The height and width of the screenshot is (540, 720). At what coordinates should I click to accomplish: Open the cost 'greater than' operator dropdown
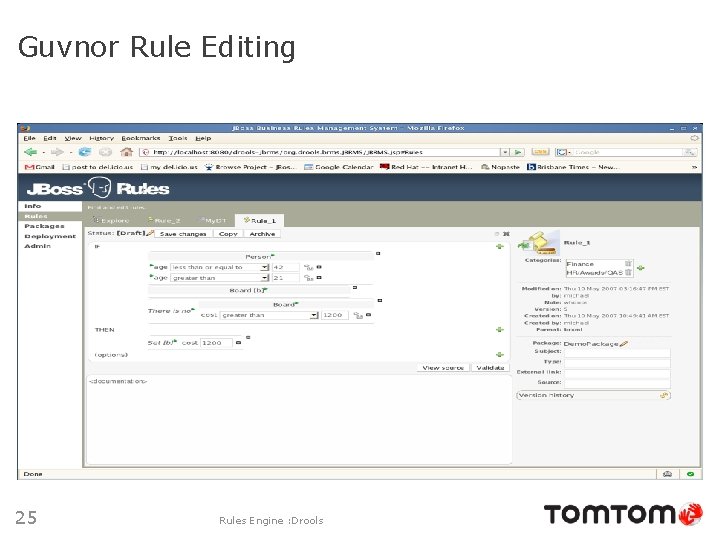314,315
